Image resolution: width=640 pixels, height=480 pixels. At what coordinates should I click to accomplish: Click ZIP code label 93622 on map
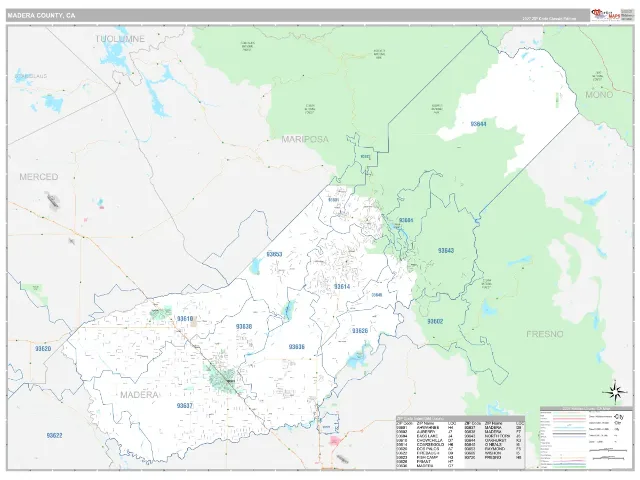pyautogui.click(x=54, y=436)
